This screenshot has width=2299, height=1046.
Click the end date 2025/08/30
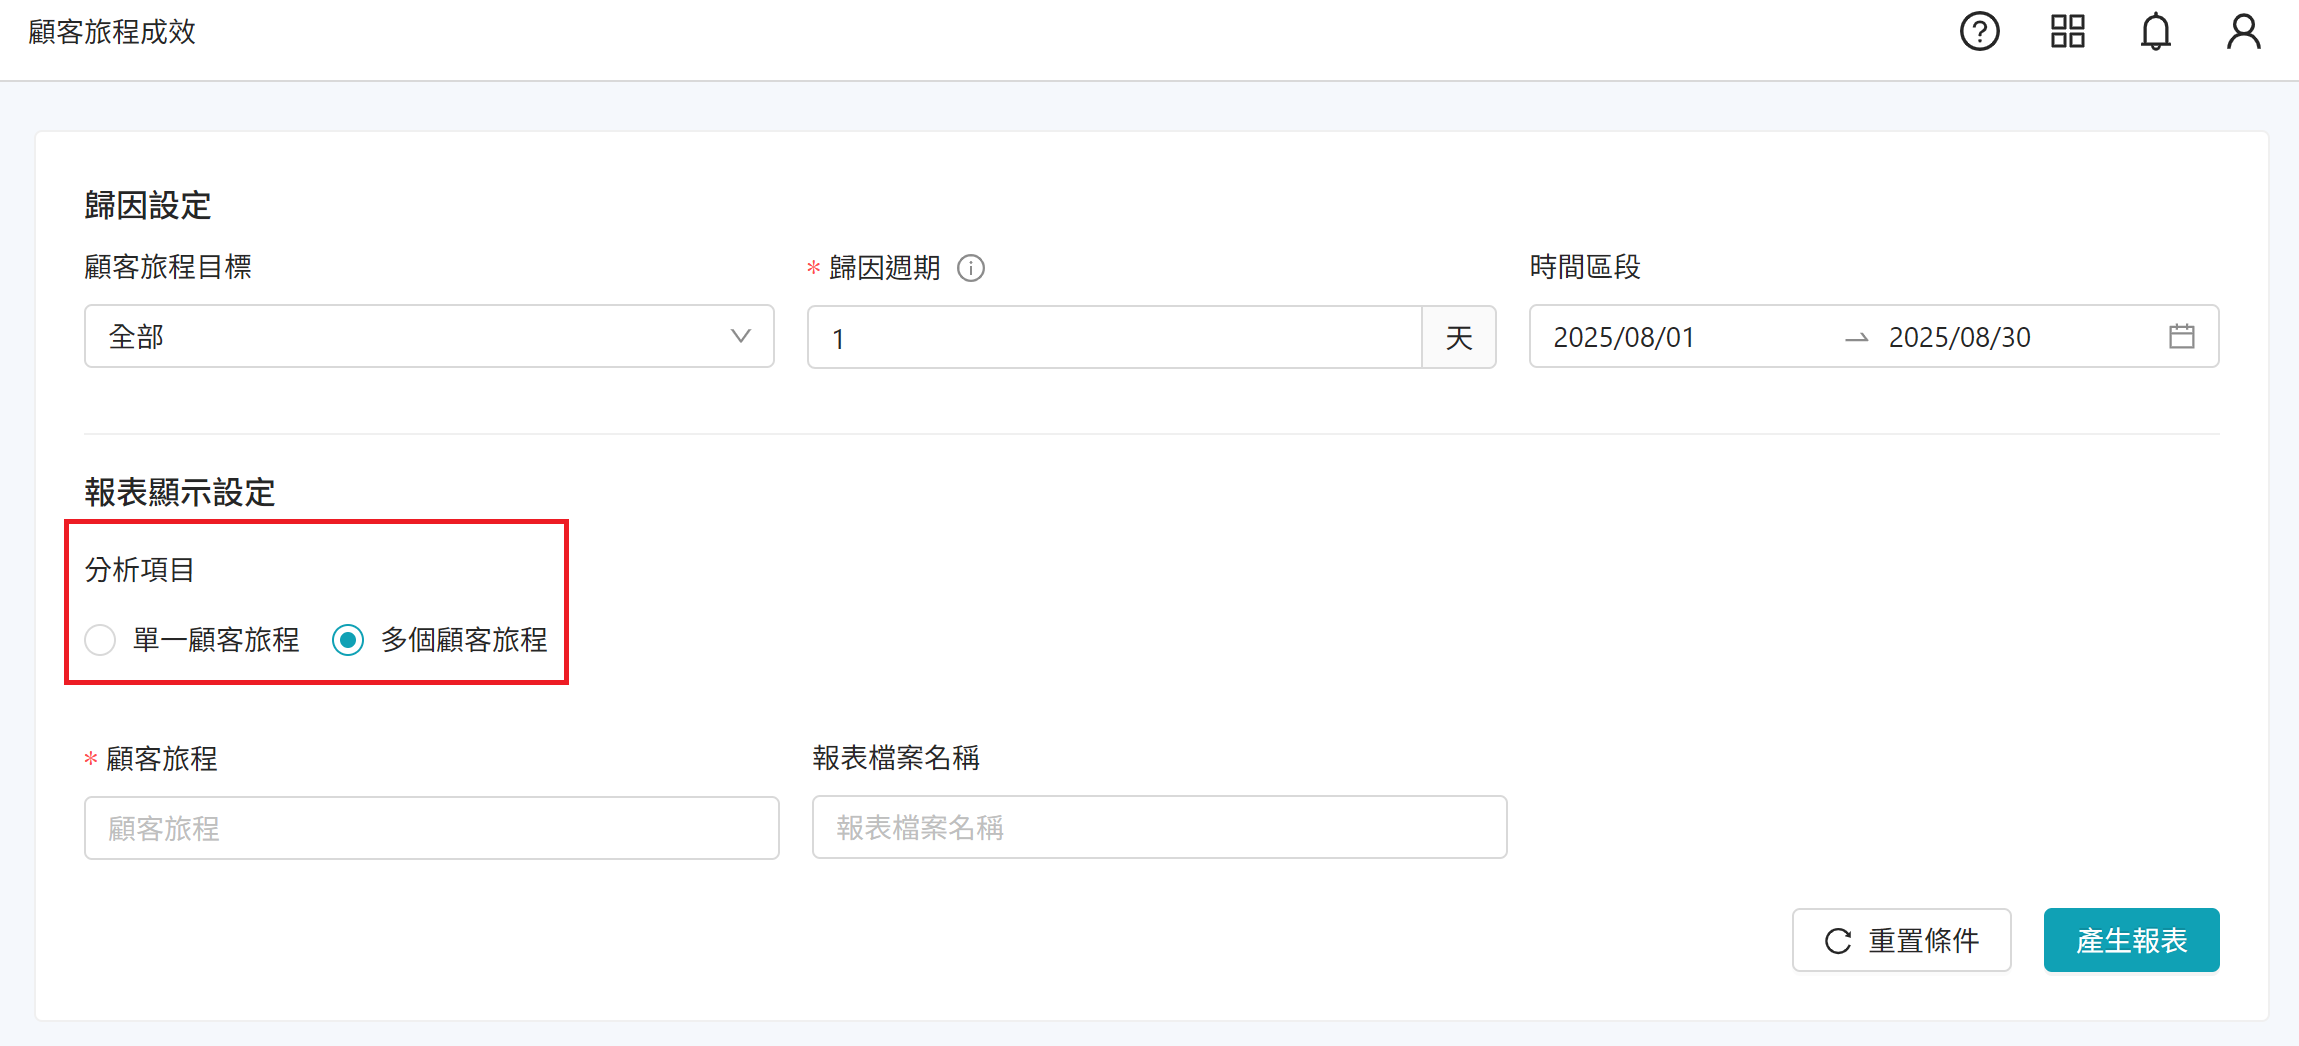click(x=1960, y=337)
